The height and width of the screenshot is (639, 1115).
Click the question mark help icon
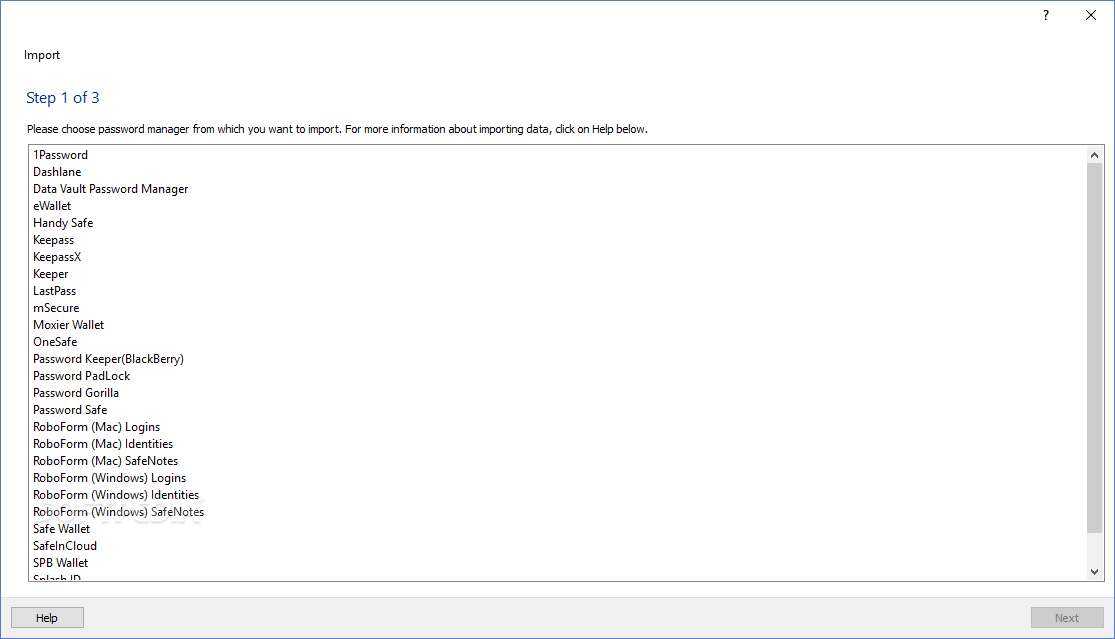point(1045,15)
